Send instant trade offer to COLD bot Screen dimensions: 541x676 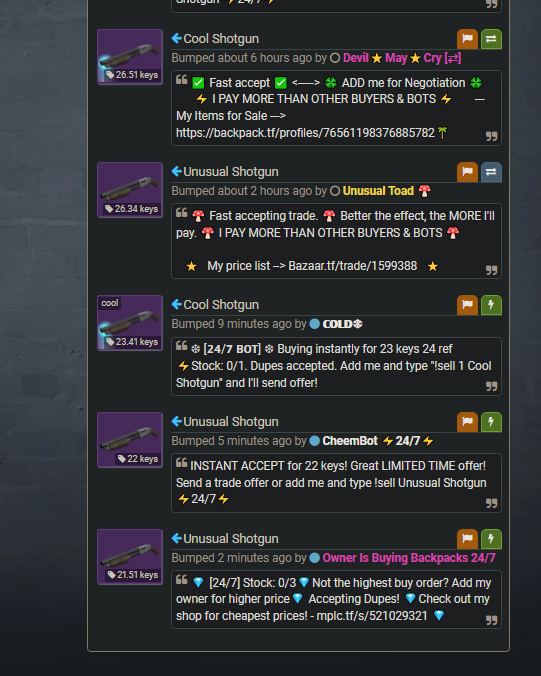click(x=491, y=305)
